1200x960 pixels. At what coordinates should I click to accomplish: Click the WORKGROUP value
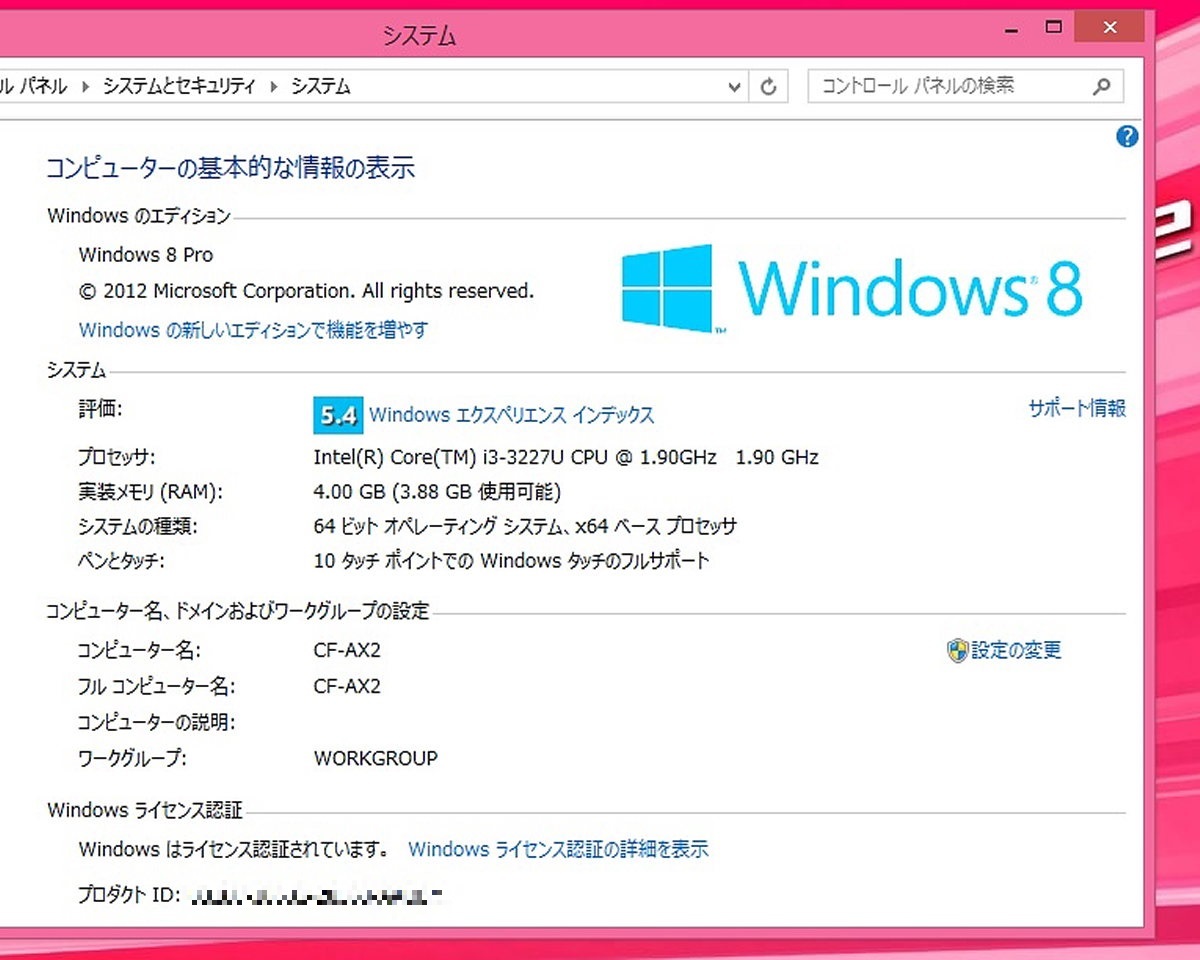[375, 759]
